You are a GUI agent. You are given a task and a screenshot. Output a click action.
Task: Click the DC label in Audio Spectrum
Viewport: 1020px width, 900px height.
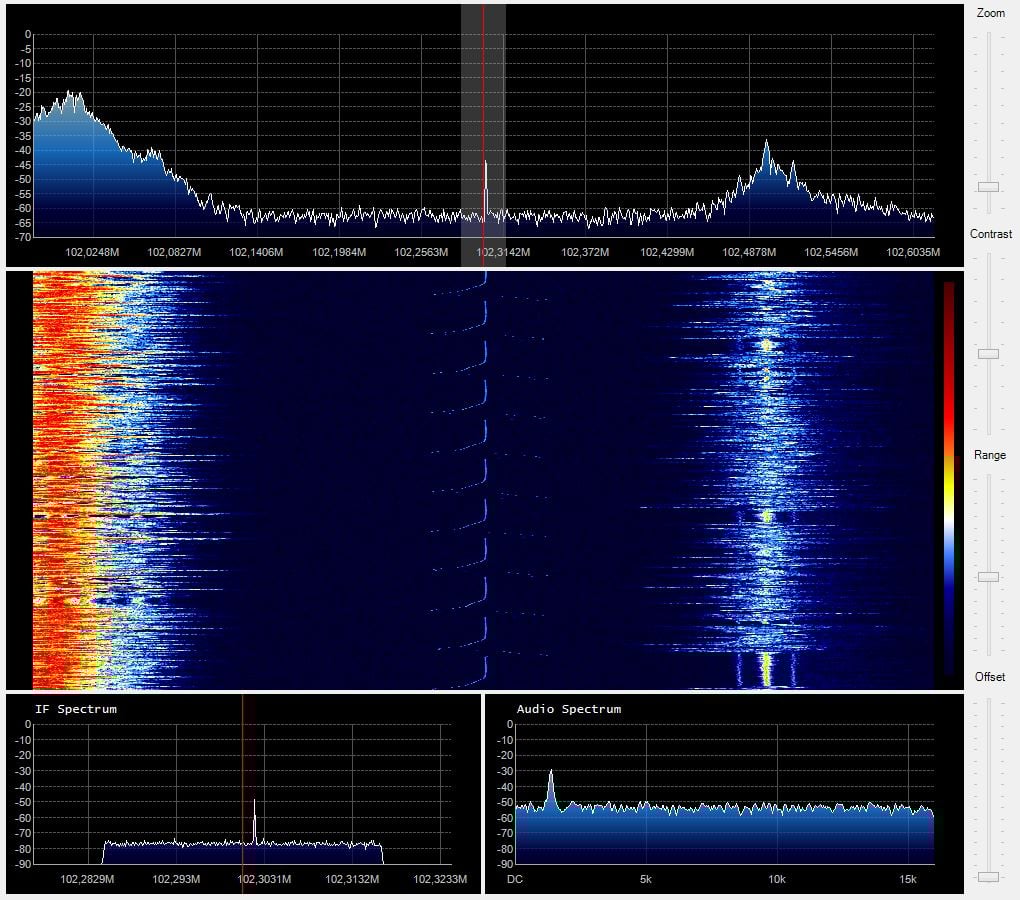click(x=515, y=879)
